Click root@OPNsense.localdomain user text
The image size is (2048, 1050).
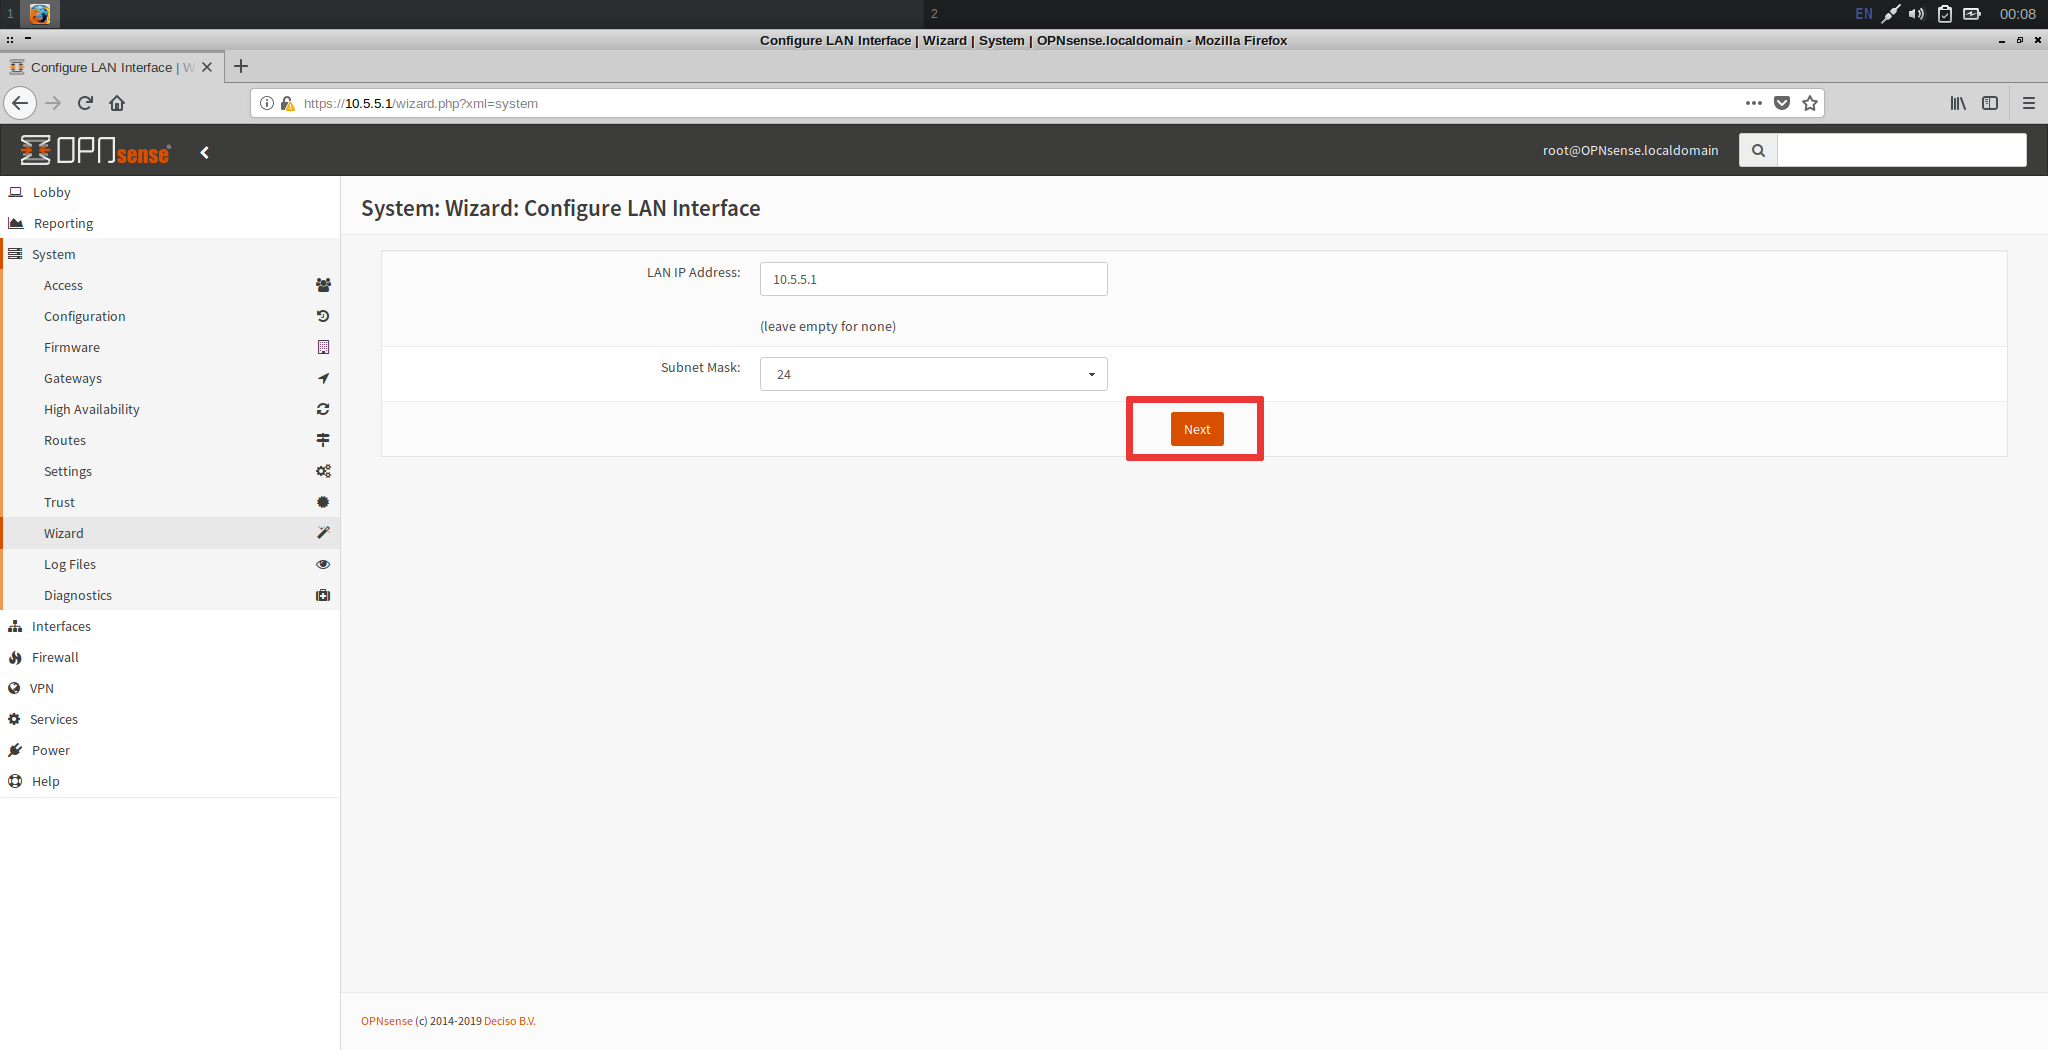1630,150
